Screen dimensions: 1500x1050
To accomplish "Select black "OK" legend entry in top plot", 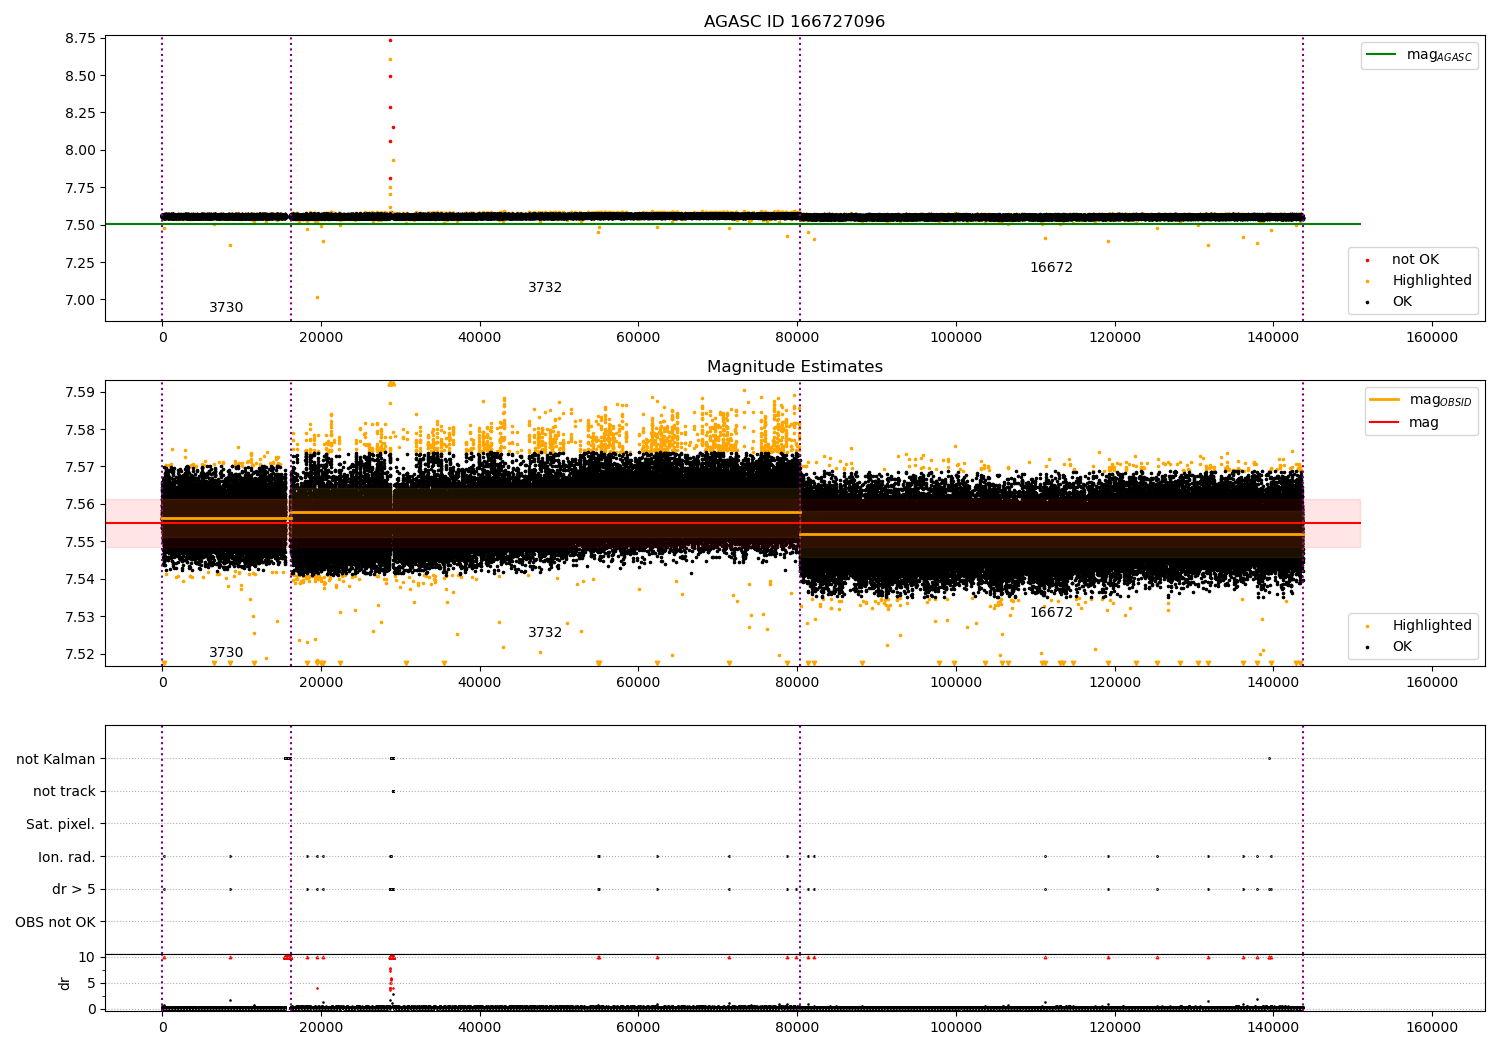I will pos(1390,302).
